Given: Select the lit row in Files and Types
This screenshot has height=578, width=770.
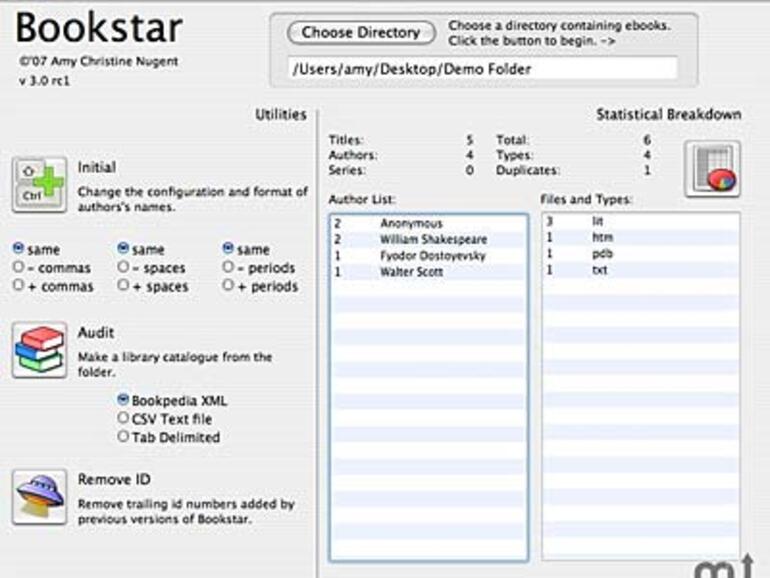Looking at the screenshot, I should tap(641, 221).
